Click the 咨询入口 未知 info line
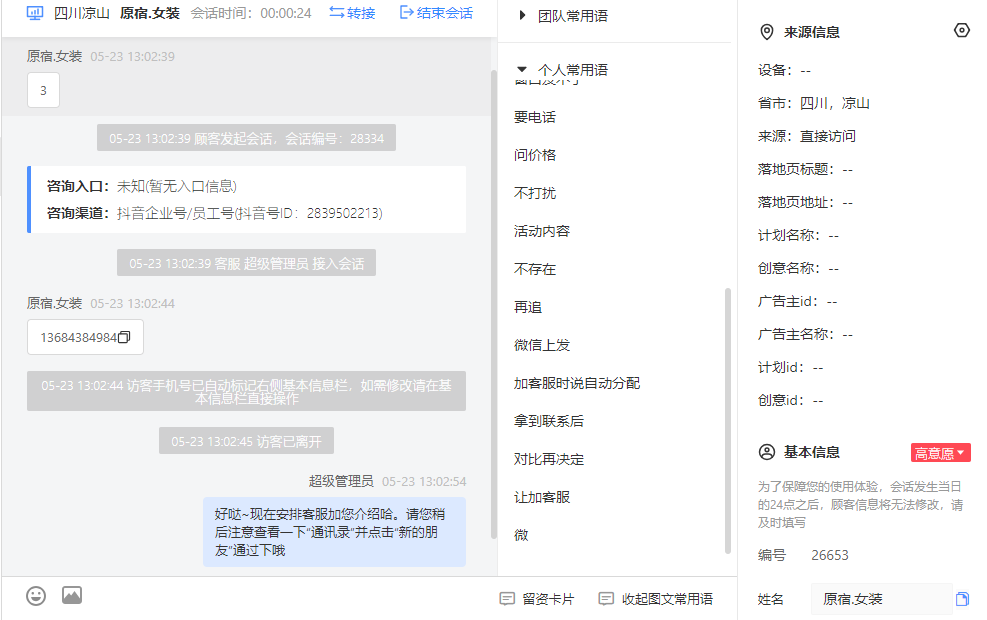 [142, 186]
